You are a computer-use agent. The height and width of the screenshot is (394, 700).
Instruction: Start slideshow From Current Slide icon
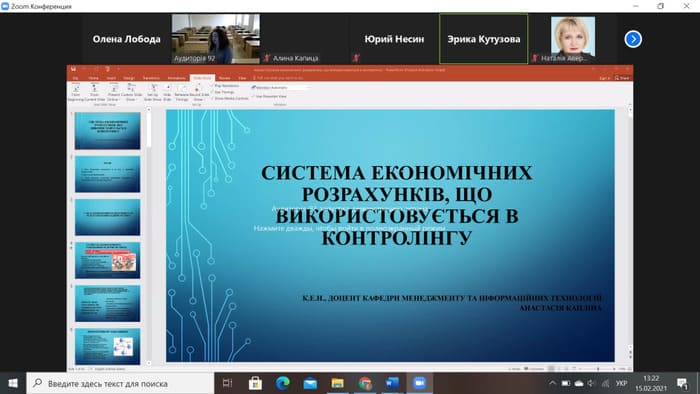pyautogui.click(x=95, y=92)
